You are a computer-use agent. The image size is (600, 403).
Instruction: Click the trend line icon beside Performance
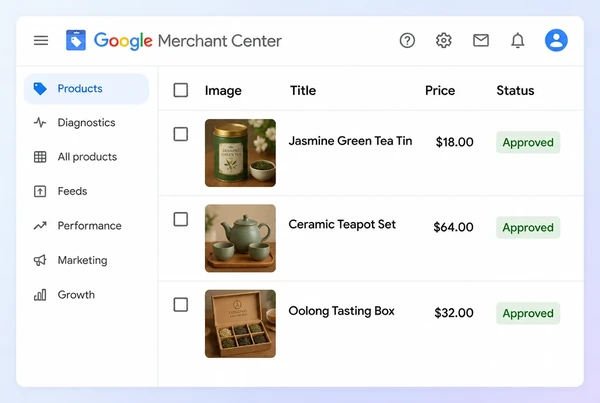[40, 226]
